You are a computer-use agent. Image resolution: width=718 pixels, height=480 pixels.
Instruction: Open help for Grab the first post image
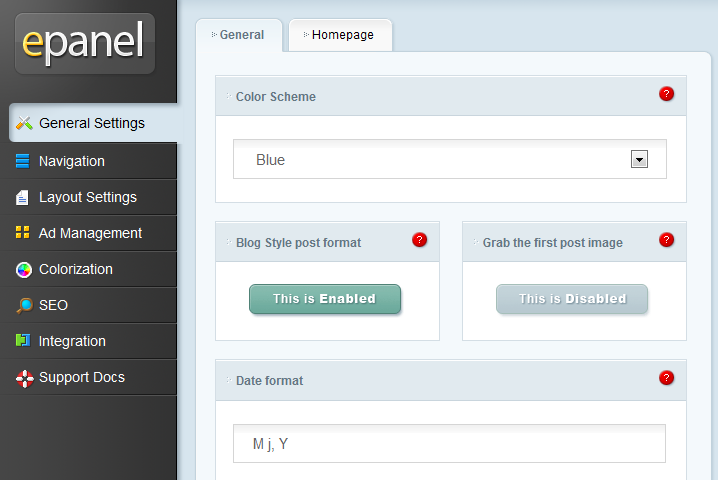pyautogui.click(x=666, y=240)
